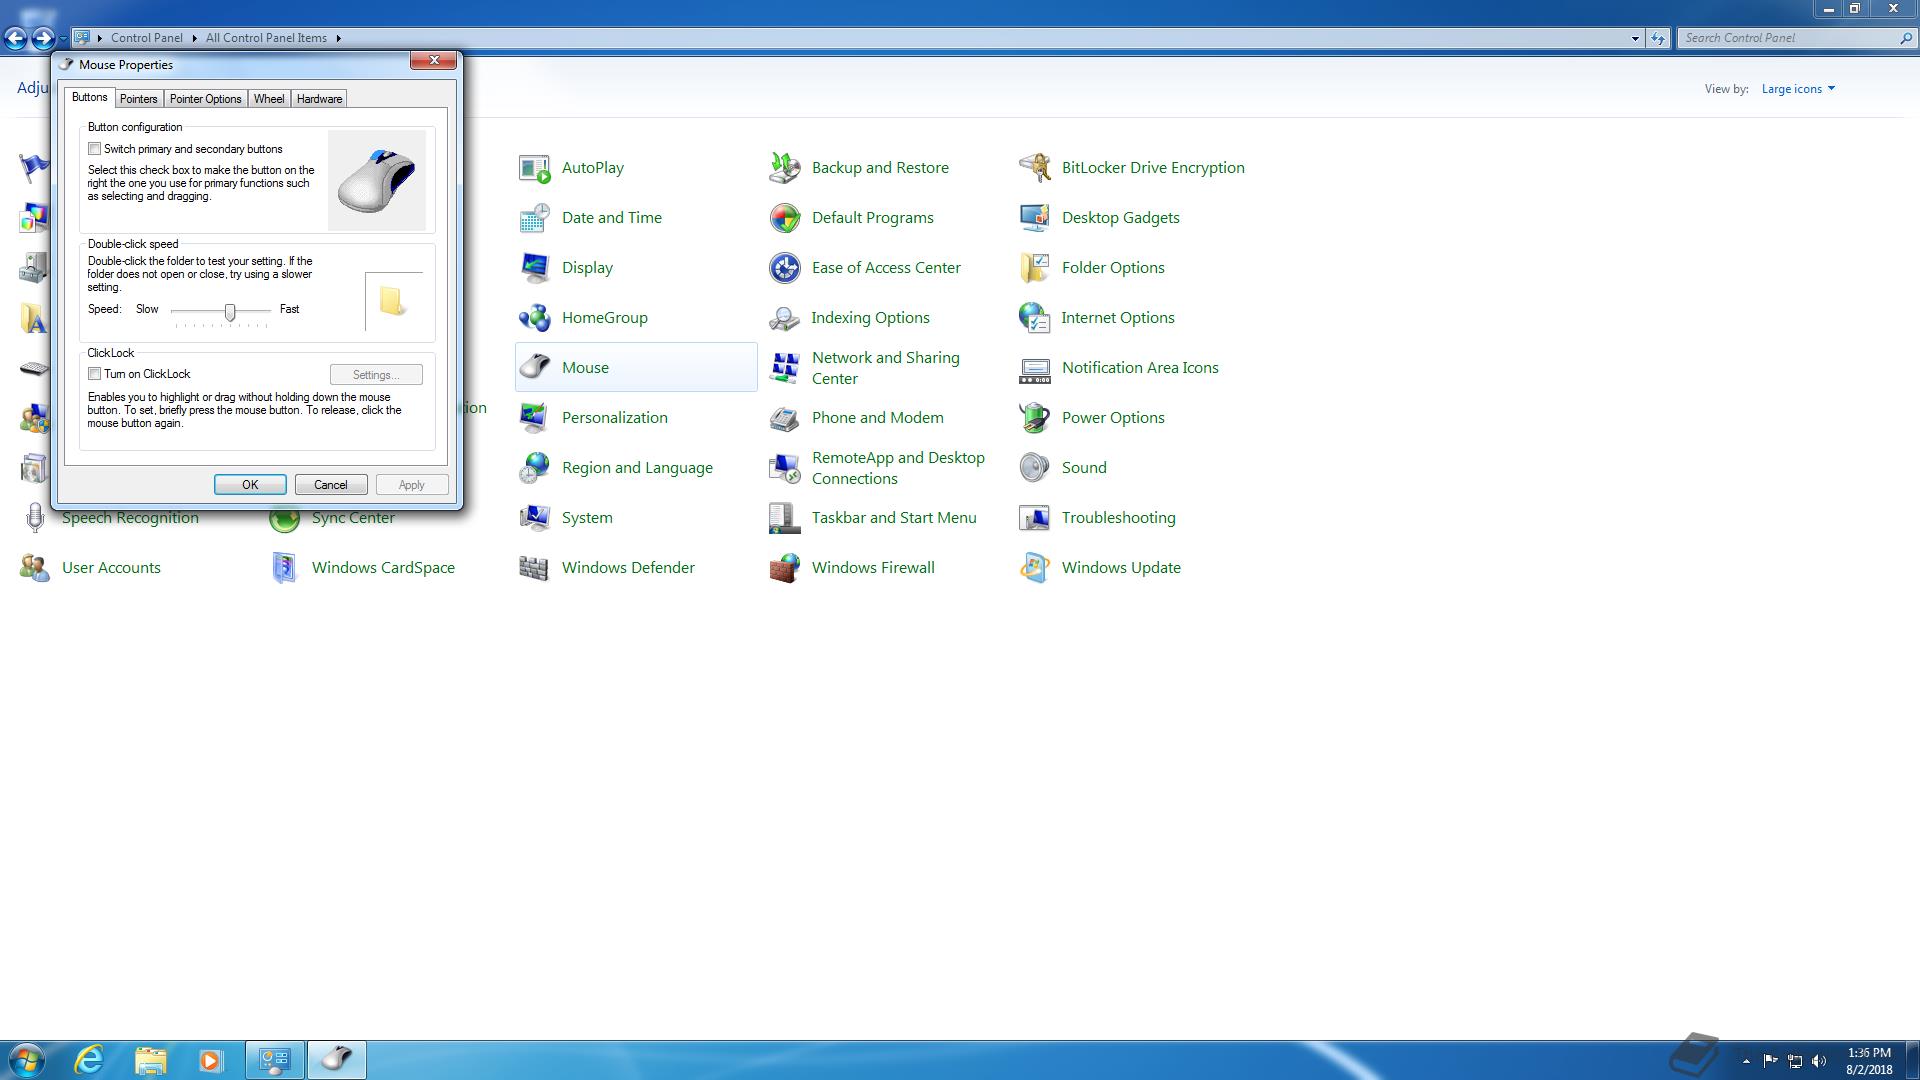
Task: Switch to the Wheel tab
Action: coord(268,99)
